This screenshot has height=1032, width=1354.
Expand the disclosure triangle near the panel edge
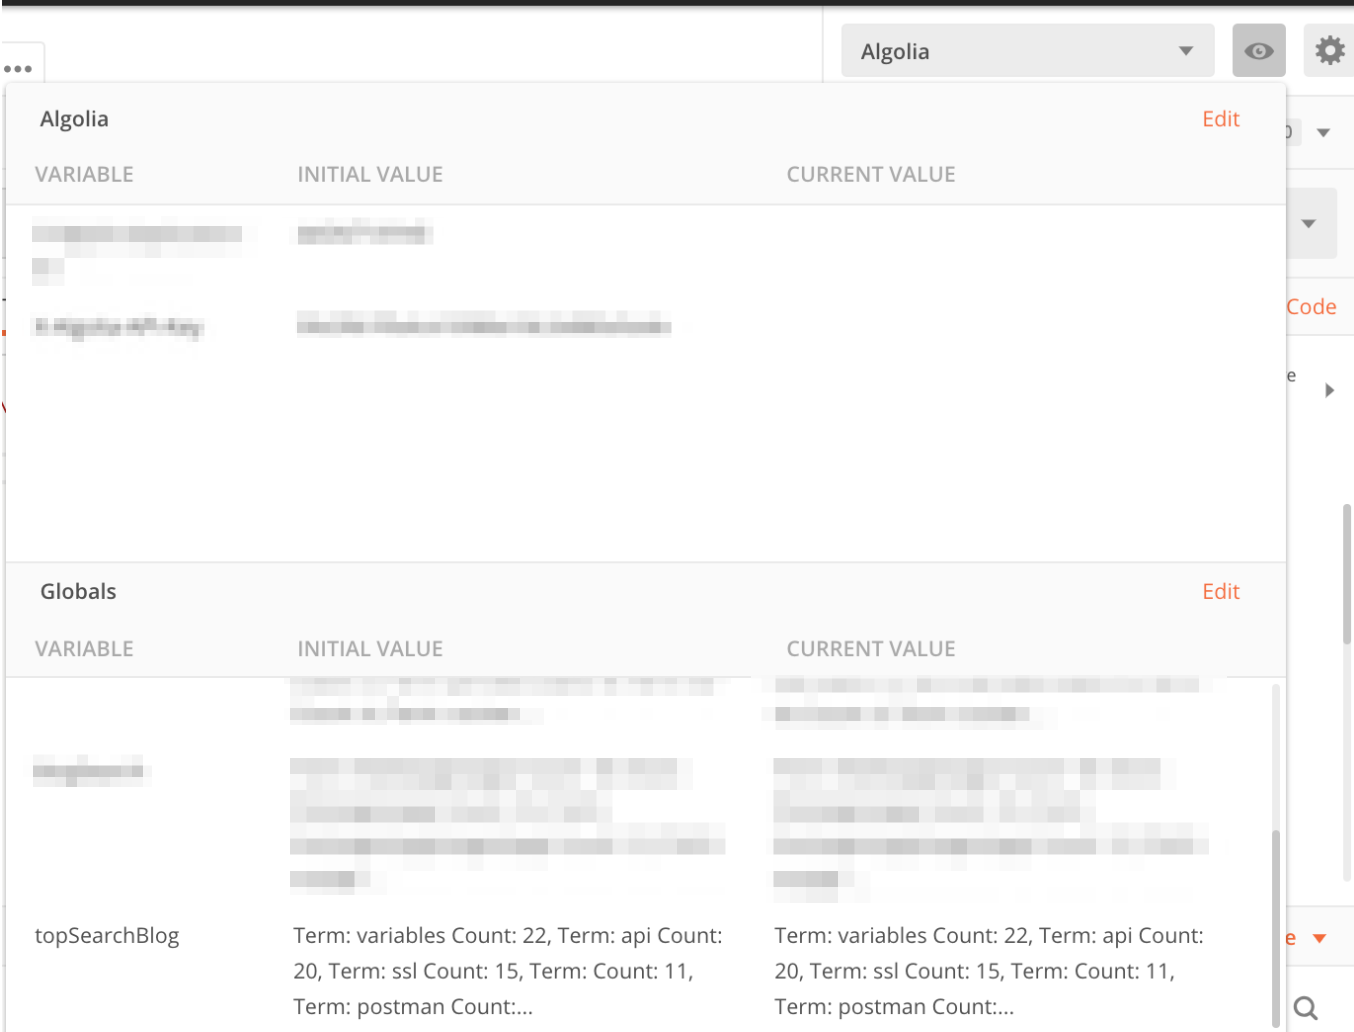(1330, 390)
